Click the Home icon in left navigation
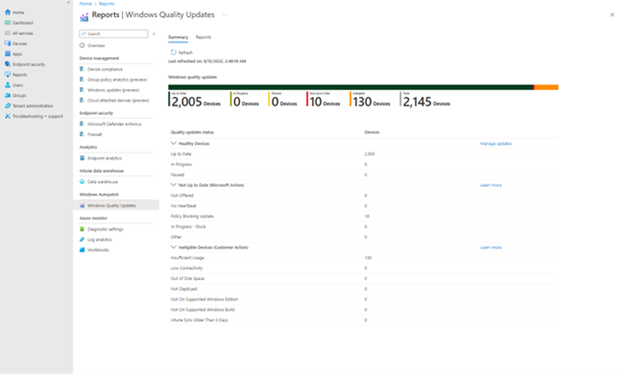 point(8,12)
